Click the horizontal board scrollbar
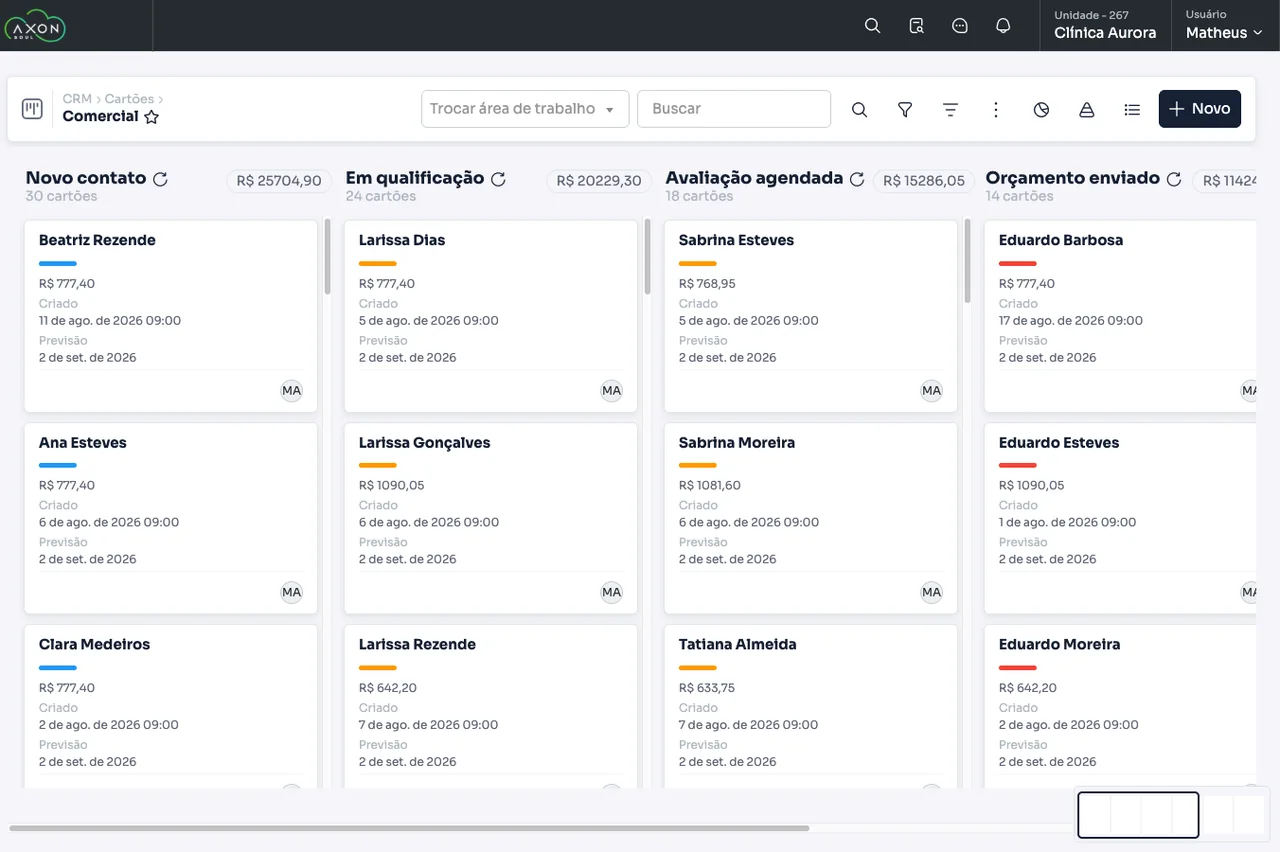This screenshot has width=1280, height=852. tap(409, 828)
